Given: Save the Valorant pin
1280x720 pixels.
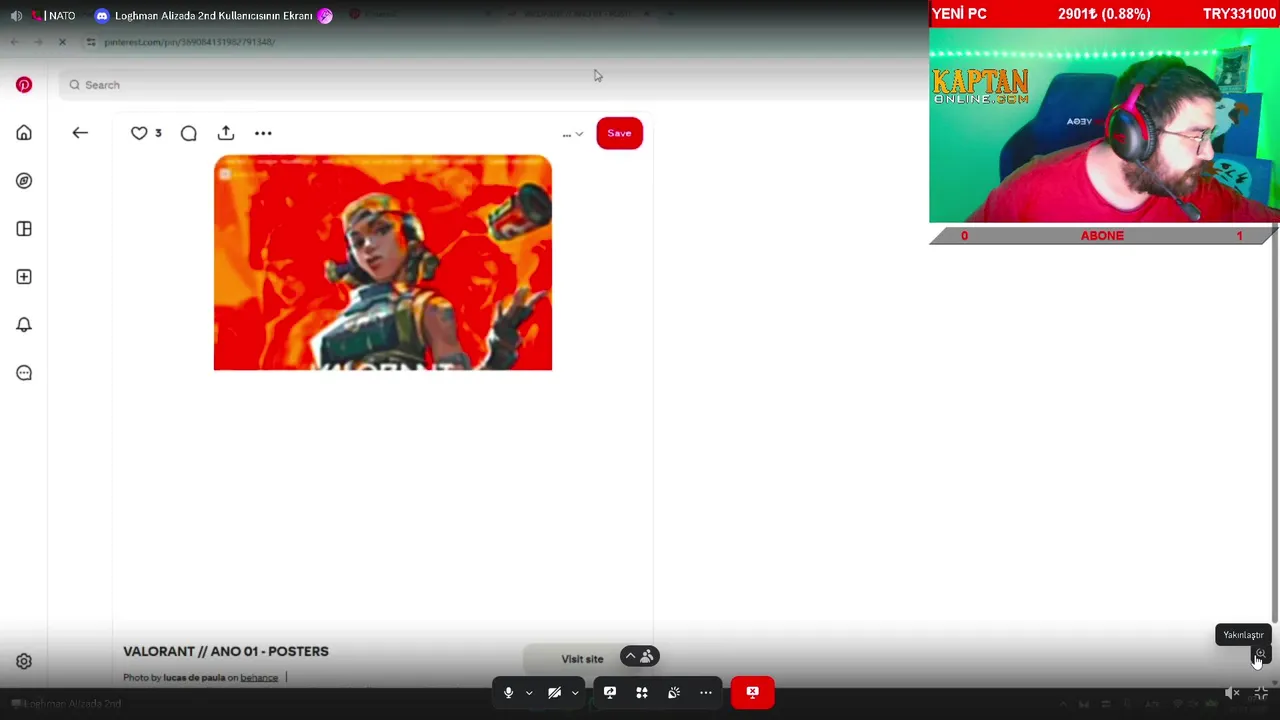Looking at the screenshot, I should 619,133.
